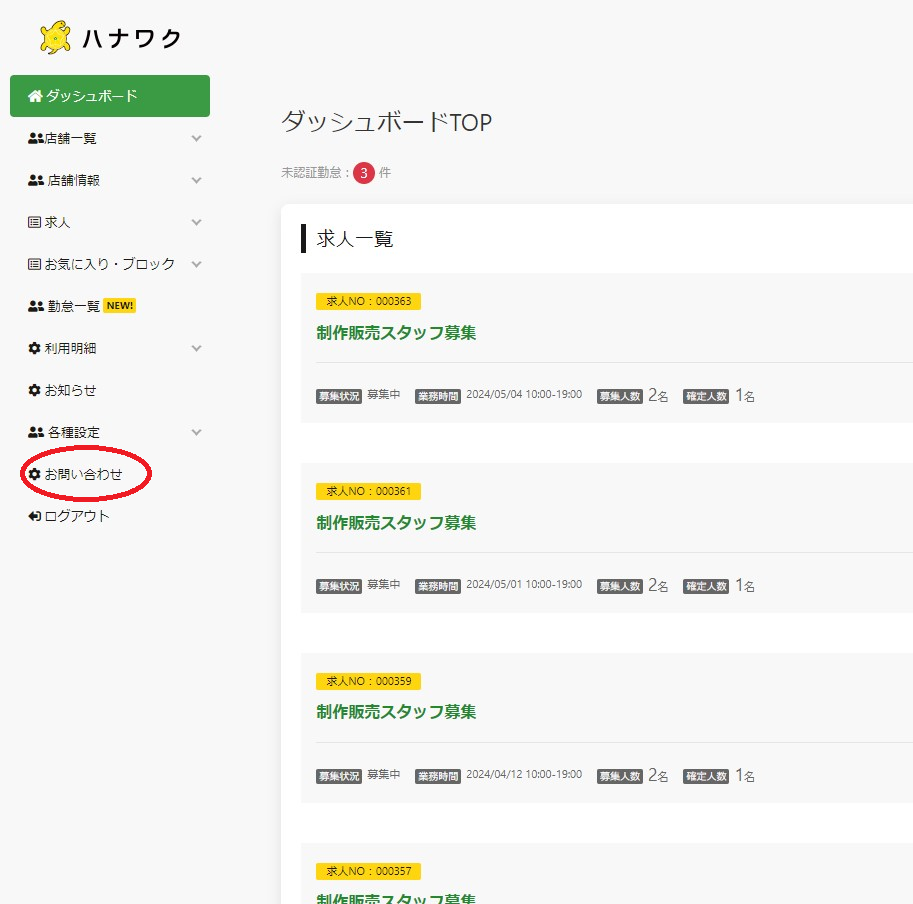Expand the 店舗情報 submenu arrow
Image resolution: width=913 pixels, height=904 pixels.
click(x=196, y=180)
